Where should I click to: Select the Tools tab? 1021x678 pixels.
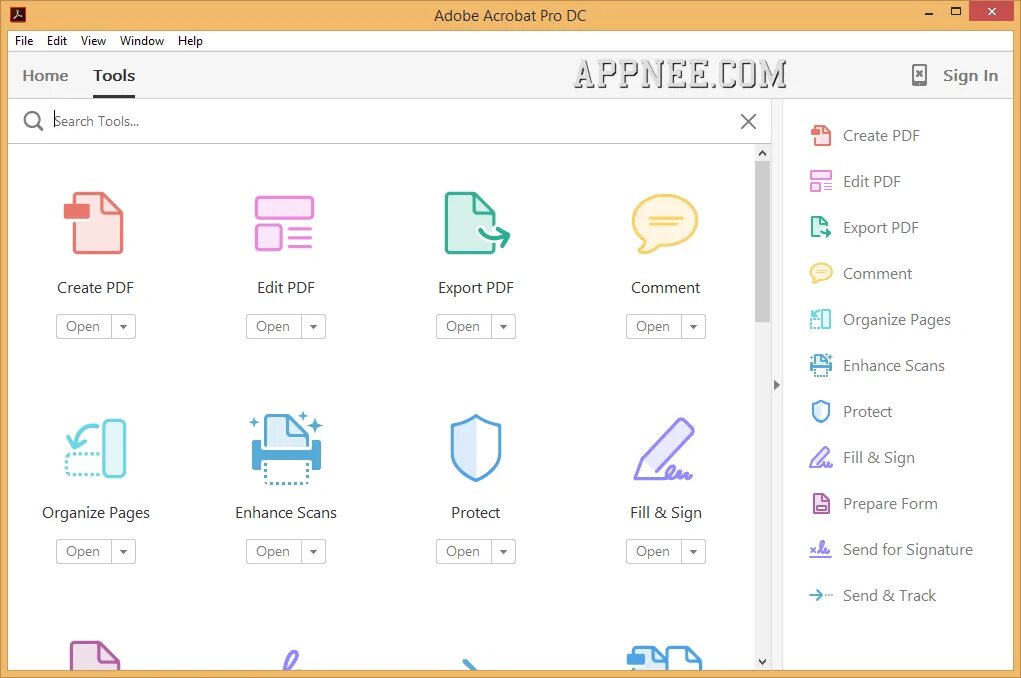point(114,76)
